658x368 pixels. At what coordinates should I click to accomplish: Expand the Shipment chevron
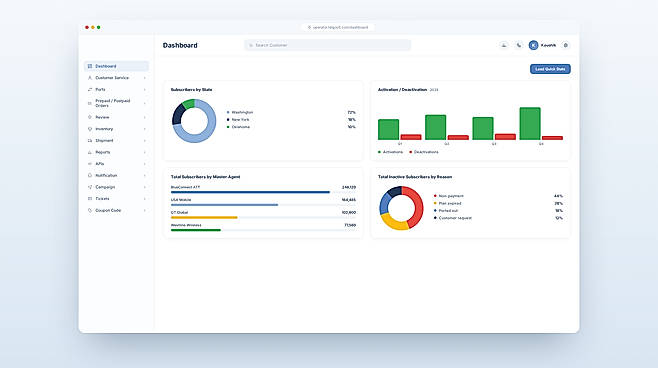pyautogui.click(x=145, y=141)
